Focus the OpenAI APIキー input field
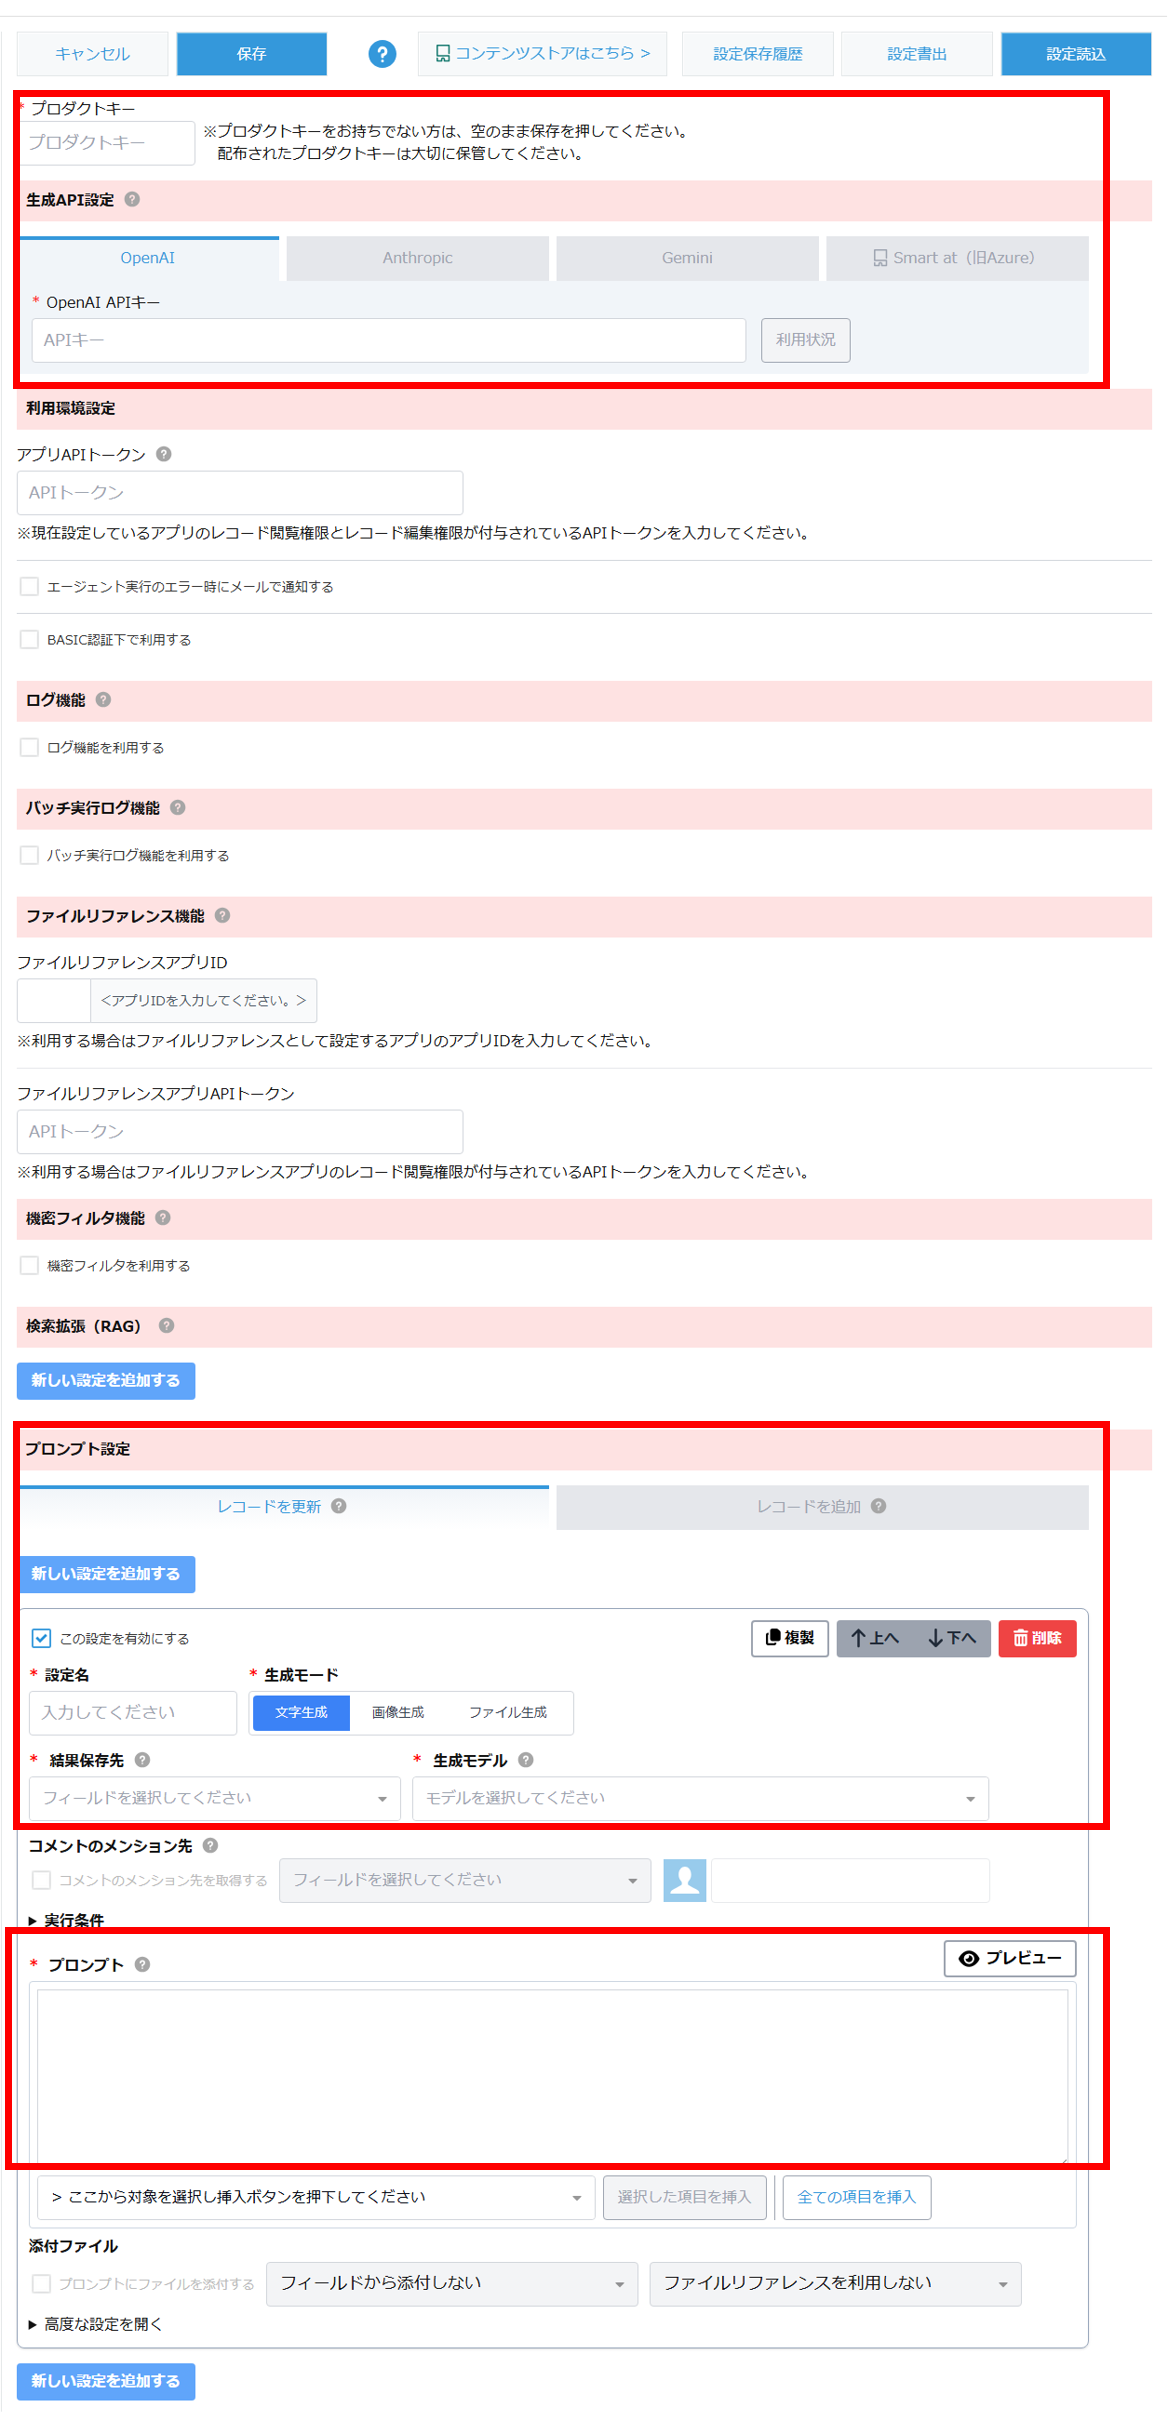1168x2434 pixels. pos(389,340)
